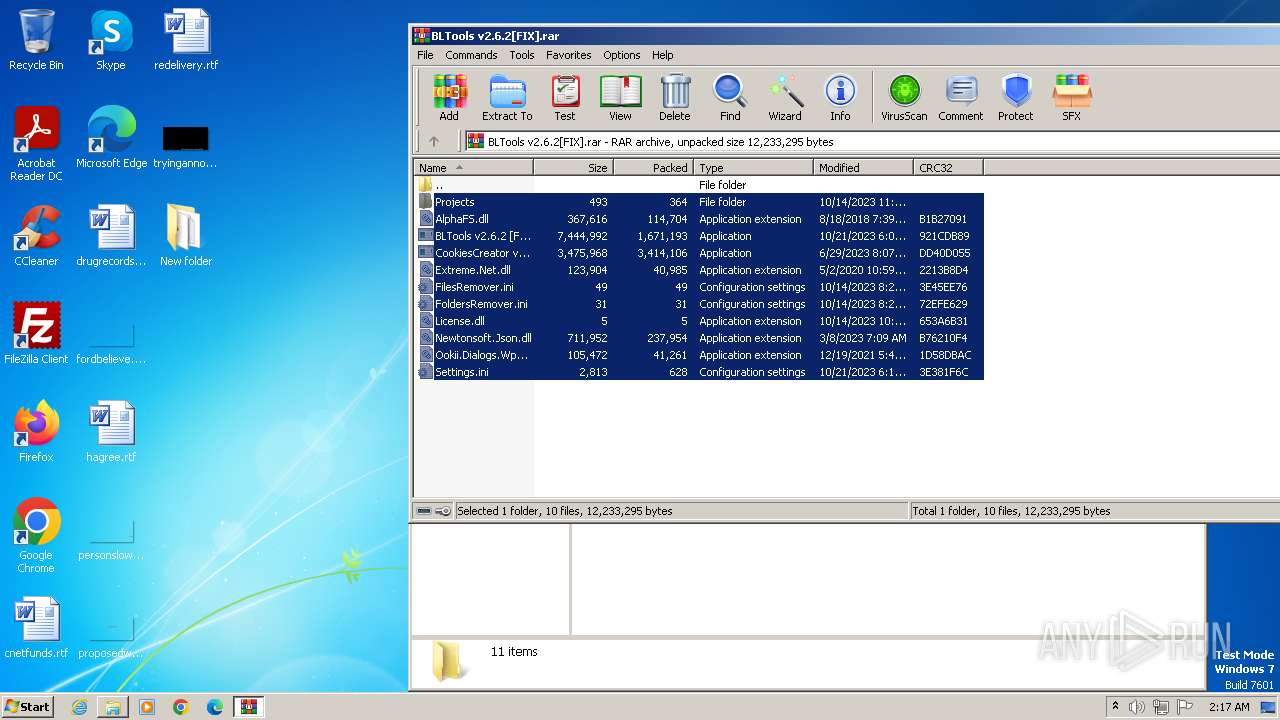Click the Start button
Image resolution: width=1280 pixels, height=720 pixels.
28,706
